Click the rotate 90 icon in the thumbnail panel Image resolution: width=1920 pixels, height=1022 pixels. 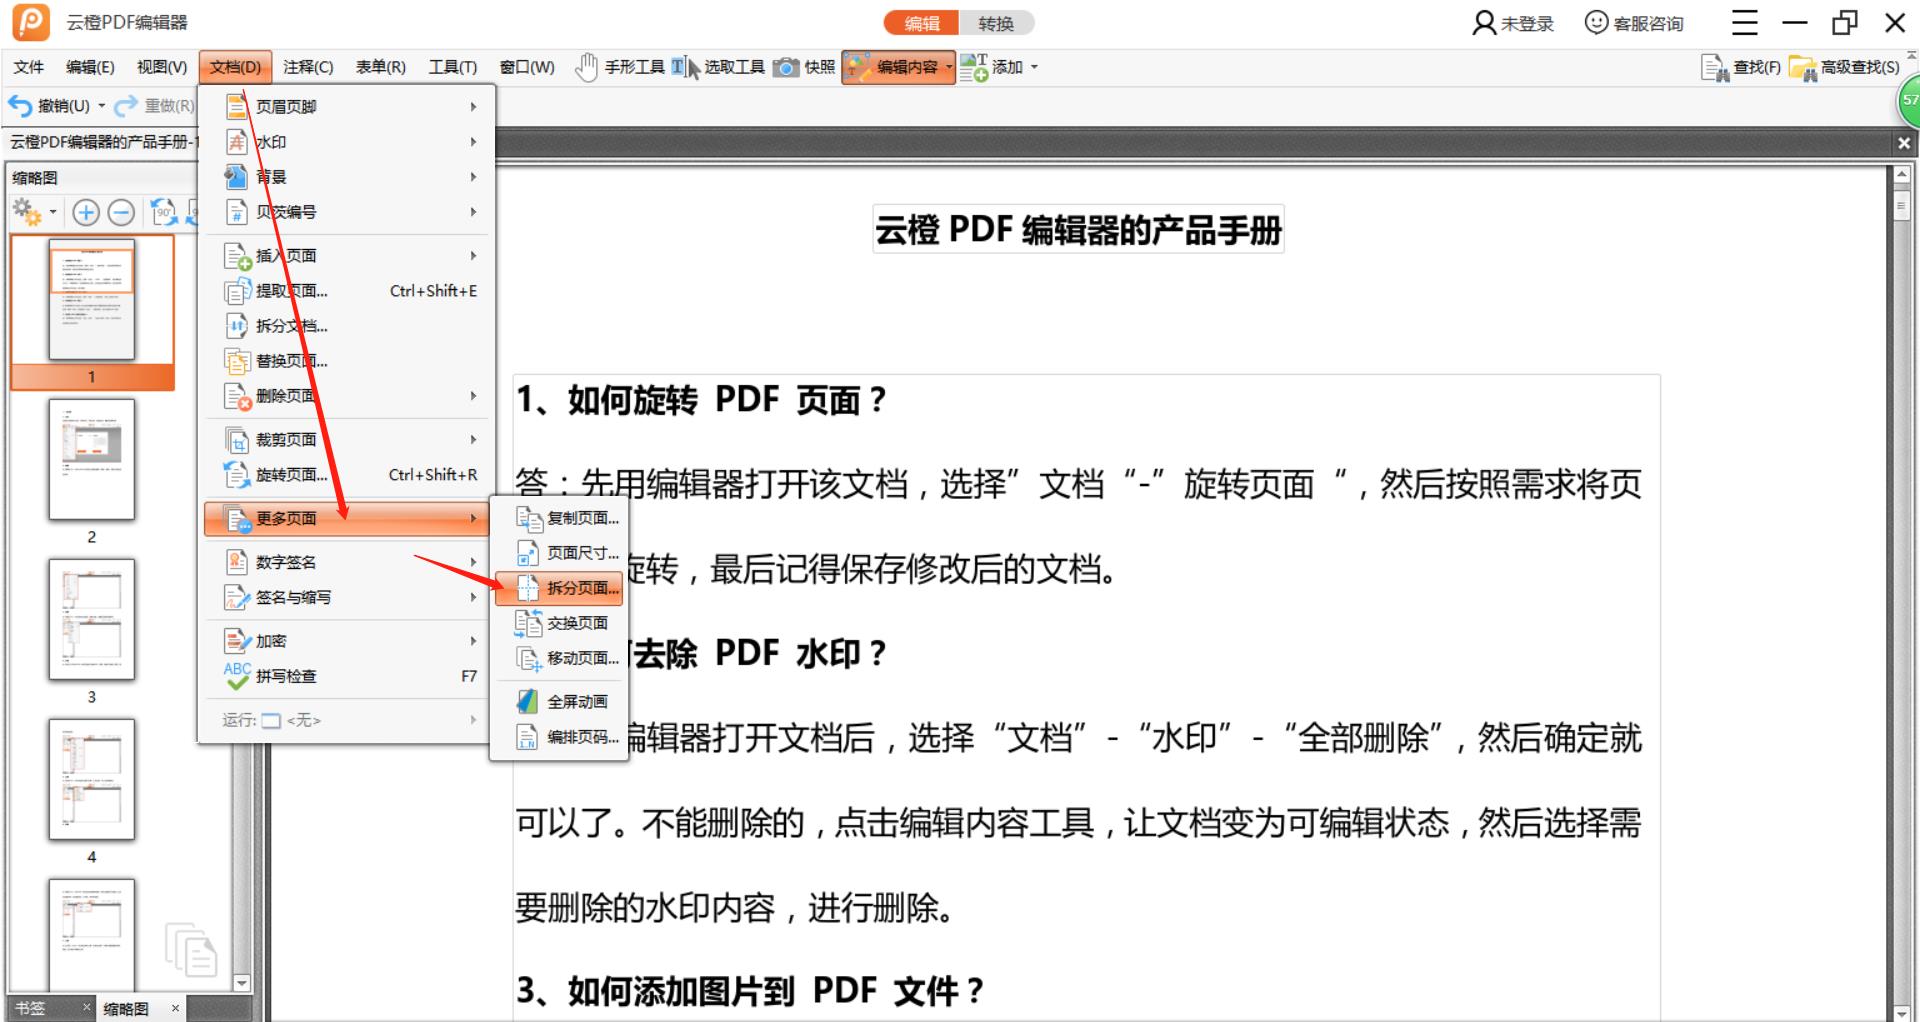(x=163, y=212)
